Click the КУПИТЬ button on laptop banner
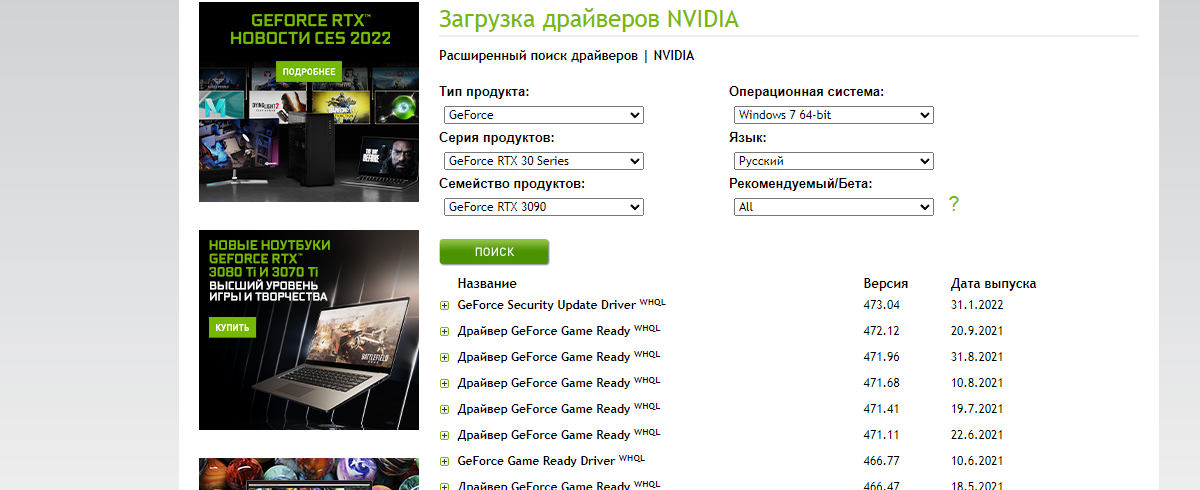Image resolution: width=1200 pixels, height=490 pixels. 233,327
